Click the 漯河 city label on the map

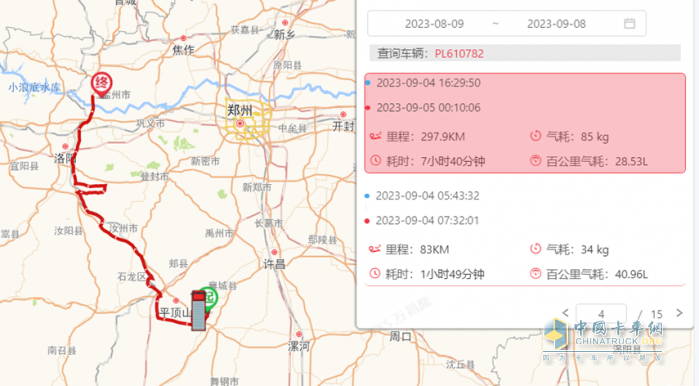pyautogui.click(x=298, y=346)
